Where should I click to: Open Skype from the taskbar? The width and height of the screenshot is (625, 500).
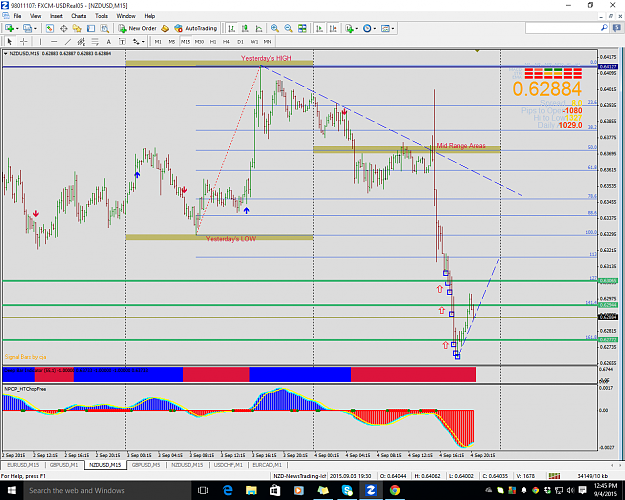tap(347, 490)
